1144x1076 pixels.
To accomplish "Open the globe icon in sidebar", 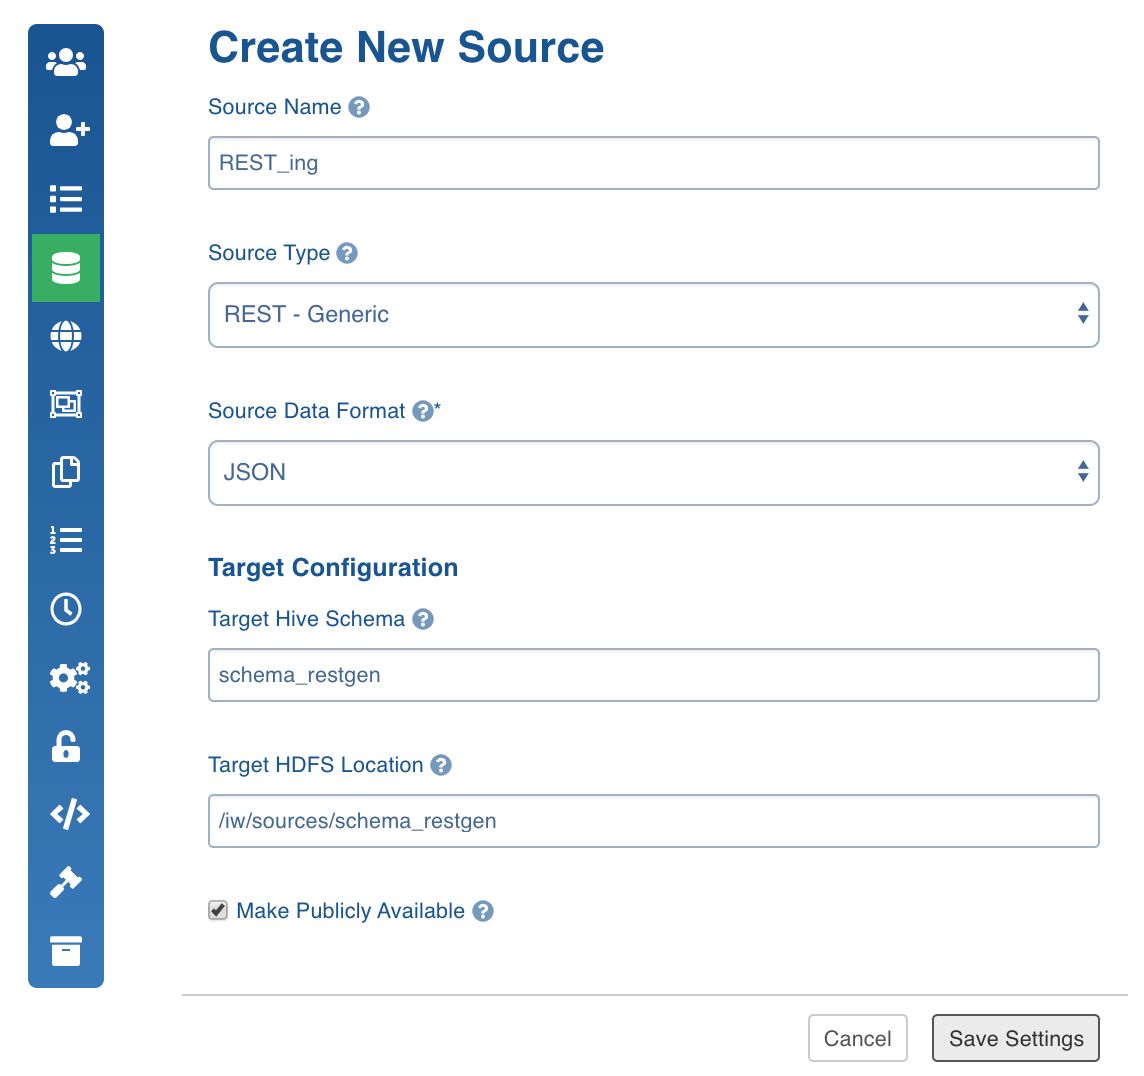I will [66, 336].
